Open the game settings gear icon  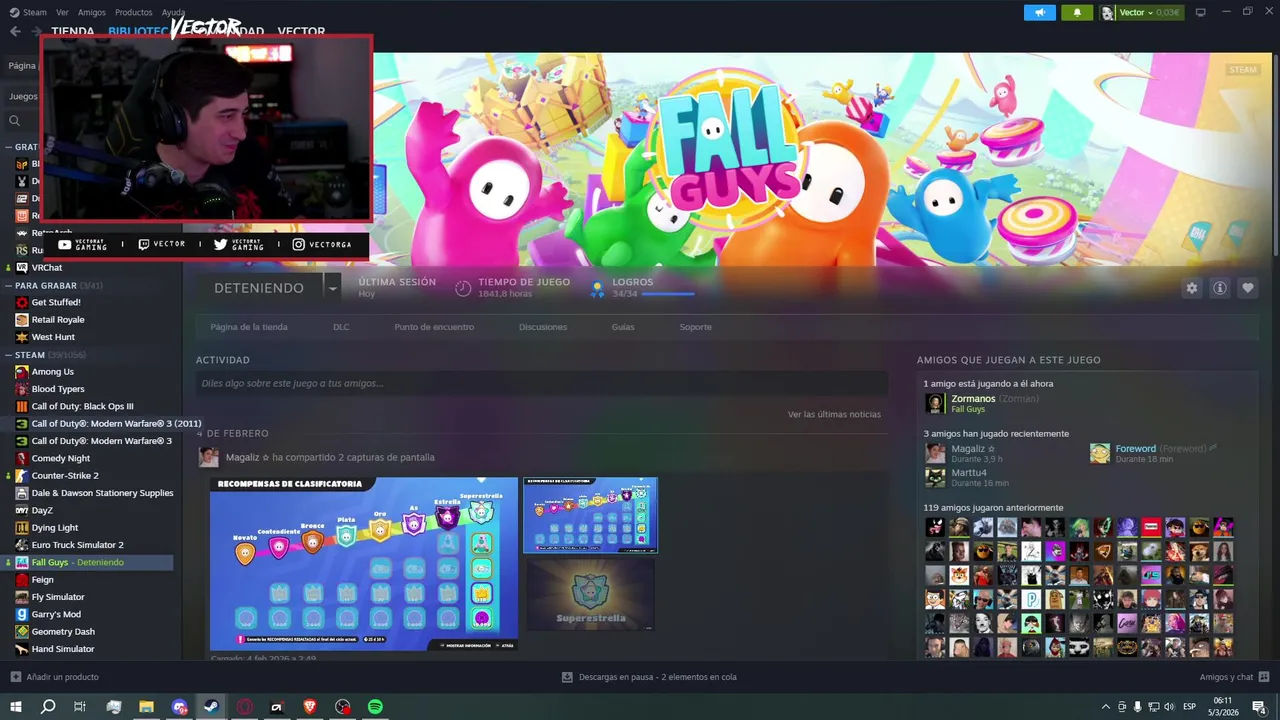tap(1192, 288)
